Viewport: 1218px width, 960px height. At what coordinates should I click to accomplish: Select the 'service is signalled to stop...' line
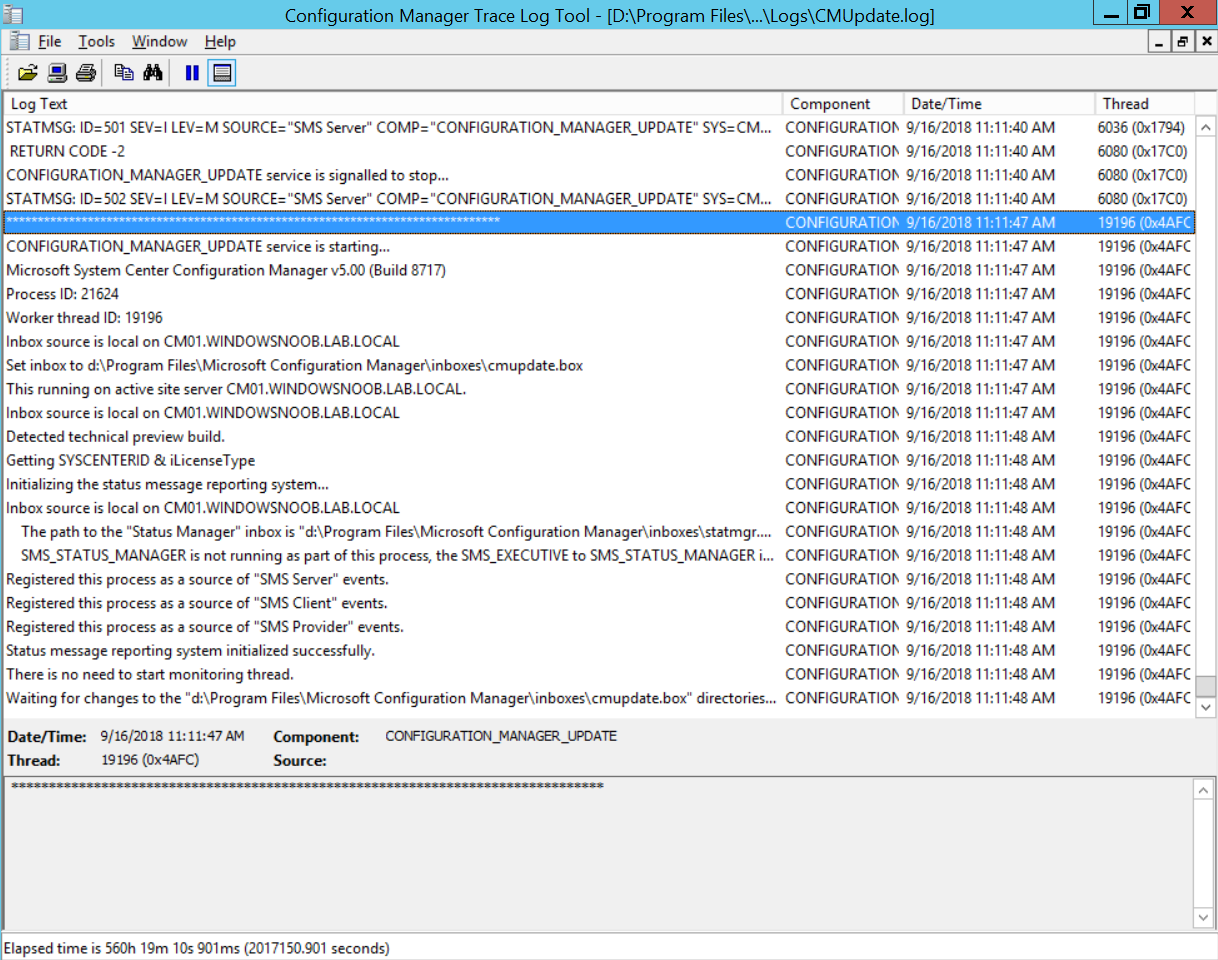pyautogui.click(x=599, y=175)
